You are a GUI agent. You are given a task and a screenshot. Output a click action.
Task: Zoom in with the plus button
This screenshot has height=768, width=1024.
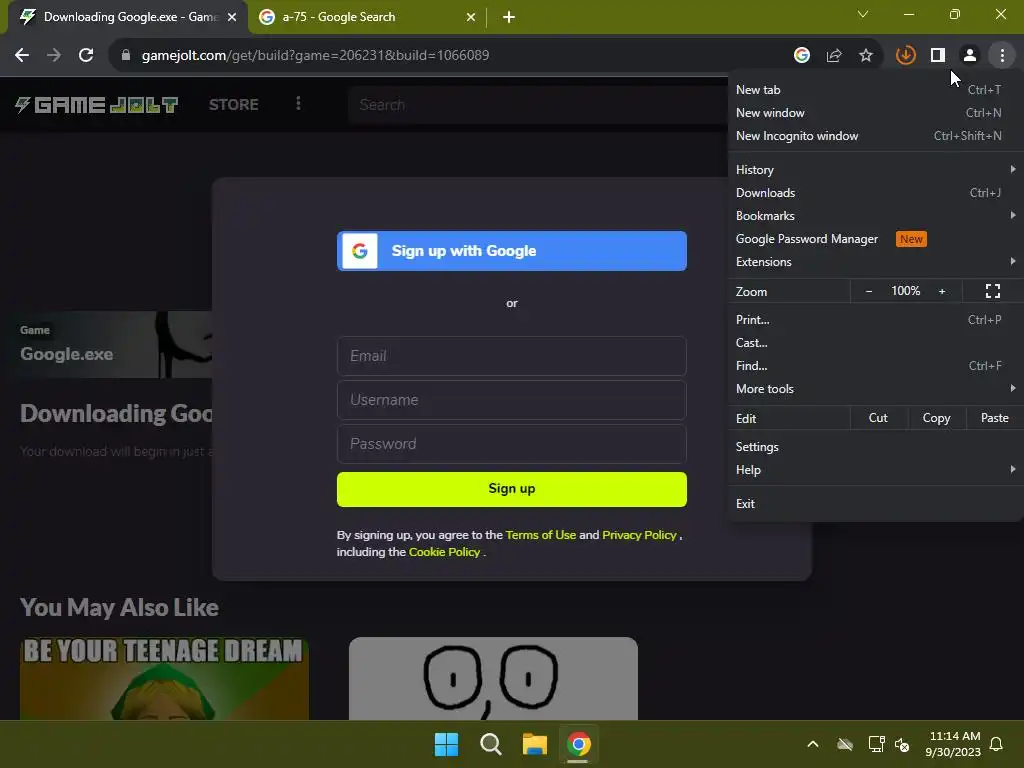[x=942, y=291]
